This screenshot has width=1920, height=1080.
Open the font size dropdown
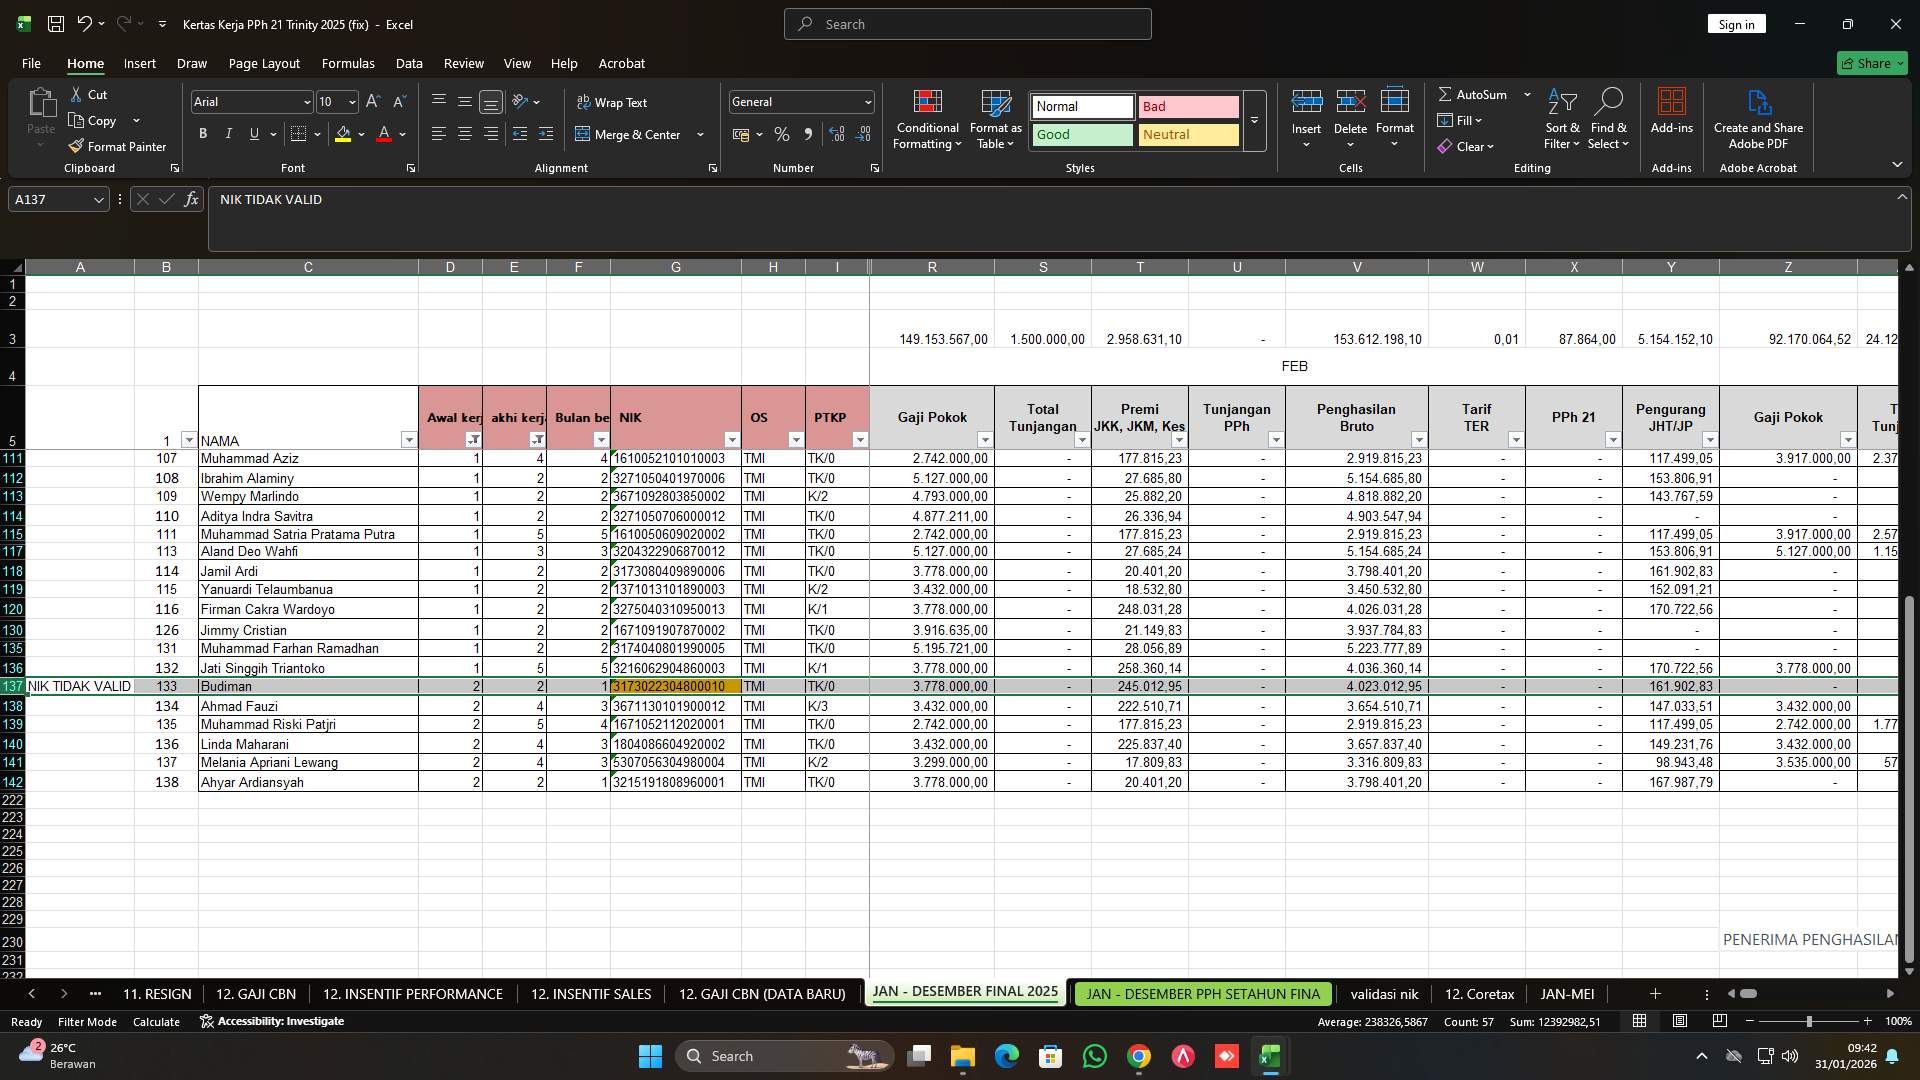coord(352,101)
